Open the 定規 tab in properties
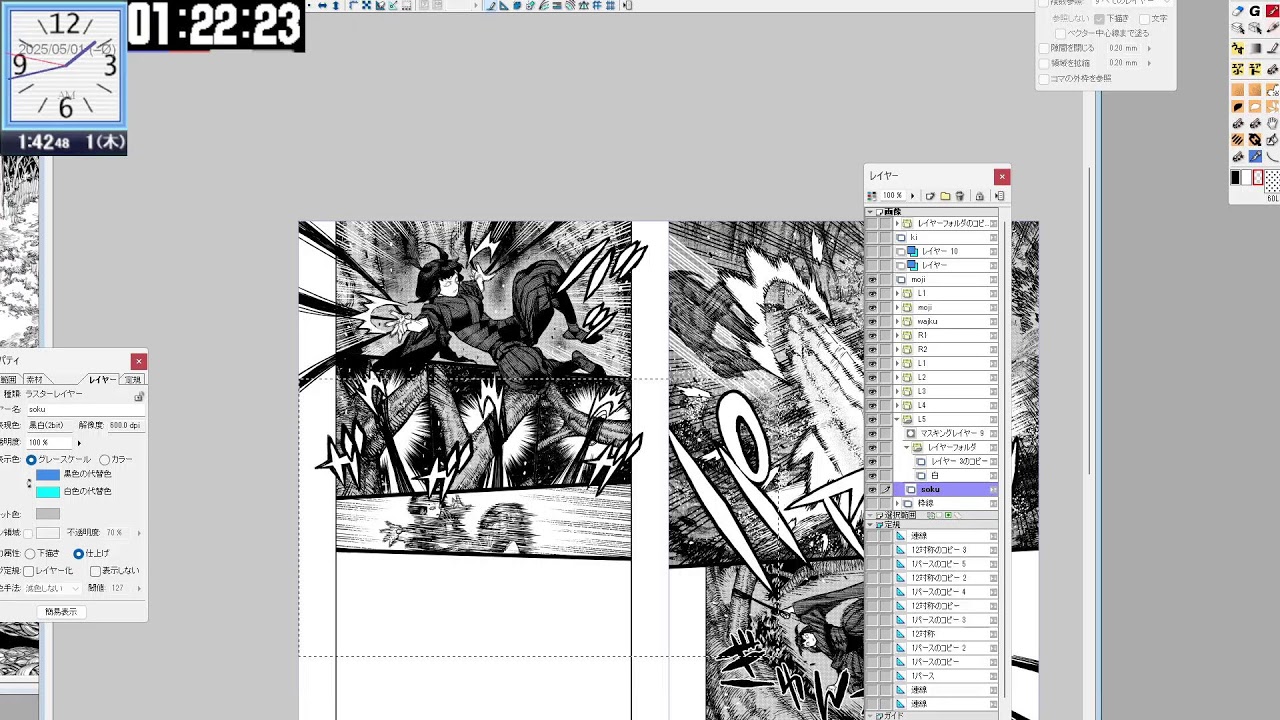1280x720 pixels. pyautogui.click(x=132, y=380)
